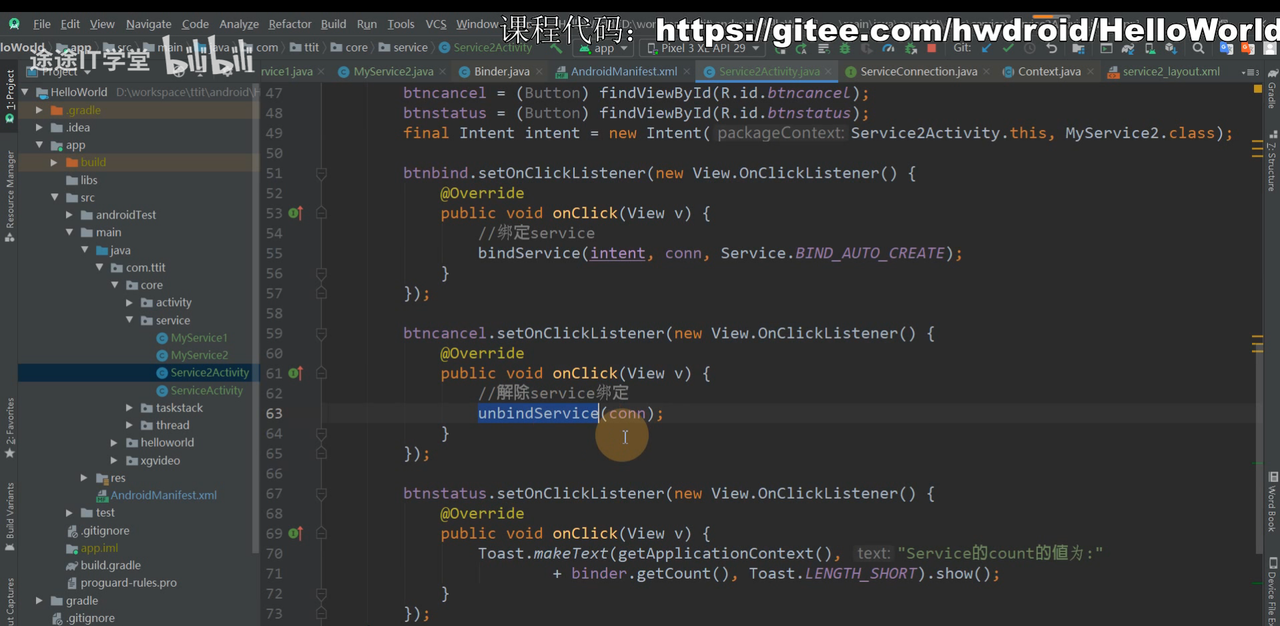This screenshot has height=626, width=1280.
Task: Open the Build Variants tool window
Action: (10, 517)
